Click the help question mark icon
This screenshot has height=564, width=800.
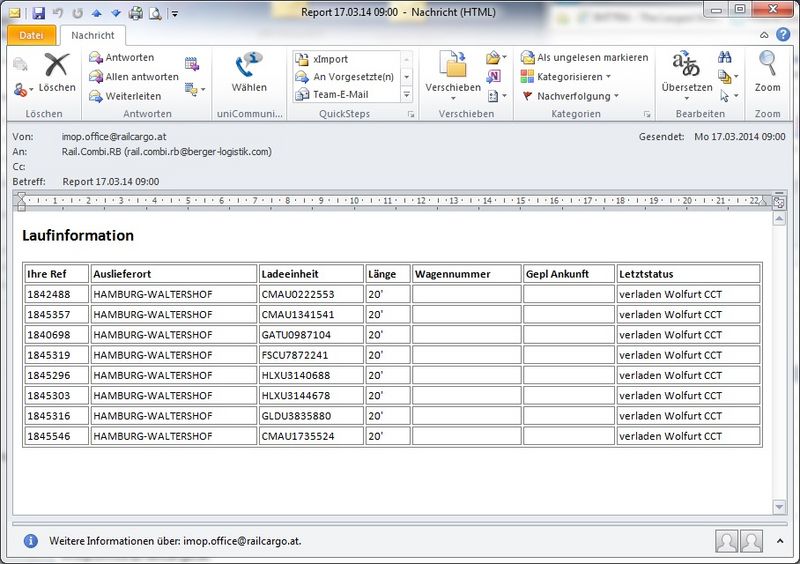coord(783,35)
